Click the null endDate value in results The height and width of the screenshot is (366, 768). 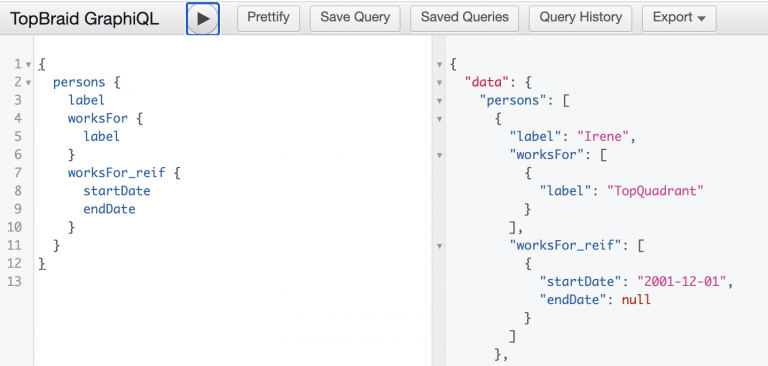[636, 300]
